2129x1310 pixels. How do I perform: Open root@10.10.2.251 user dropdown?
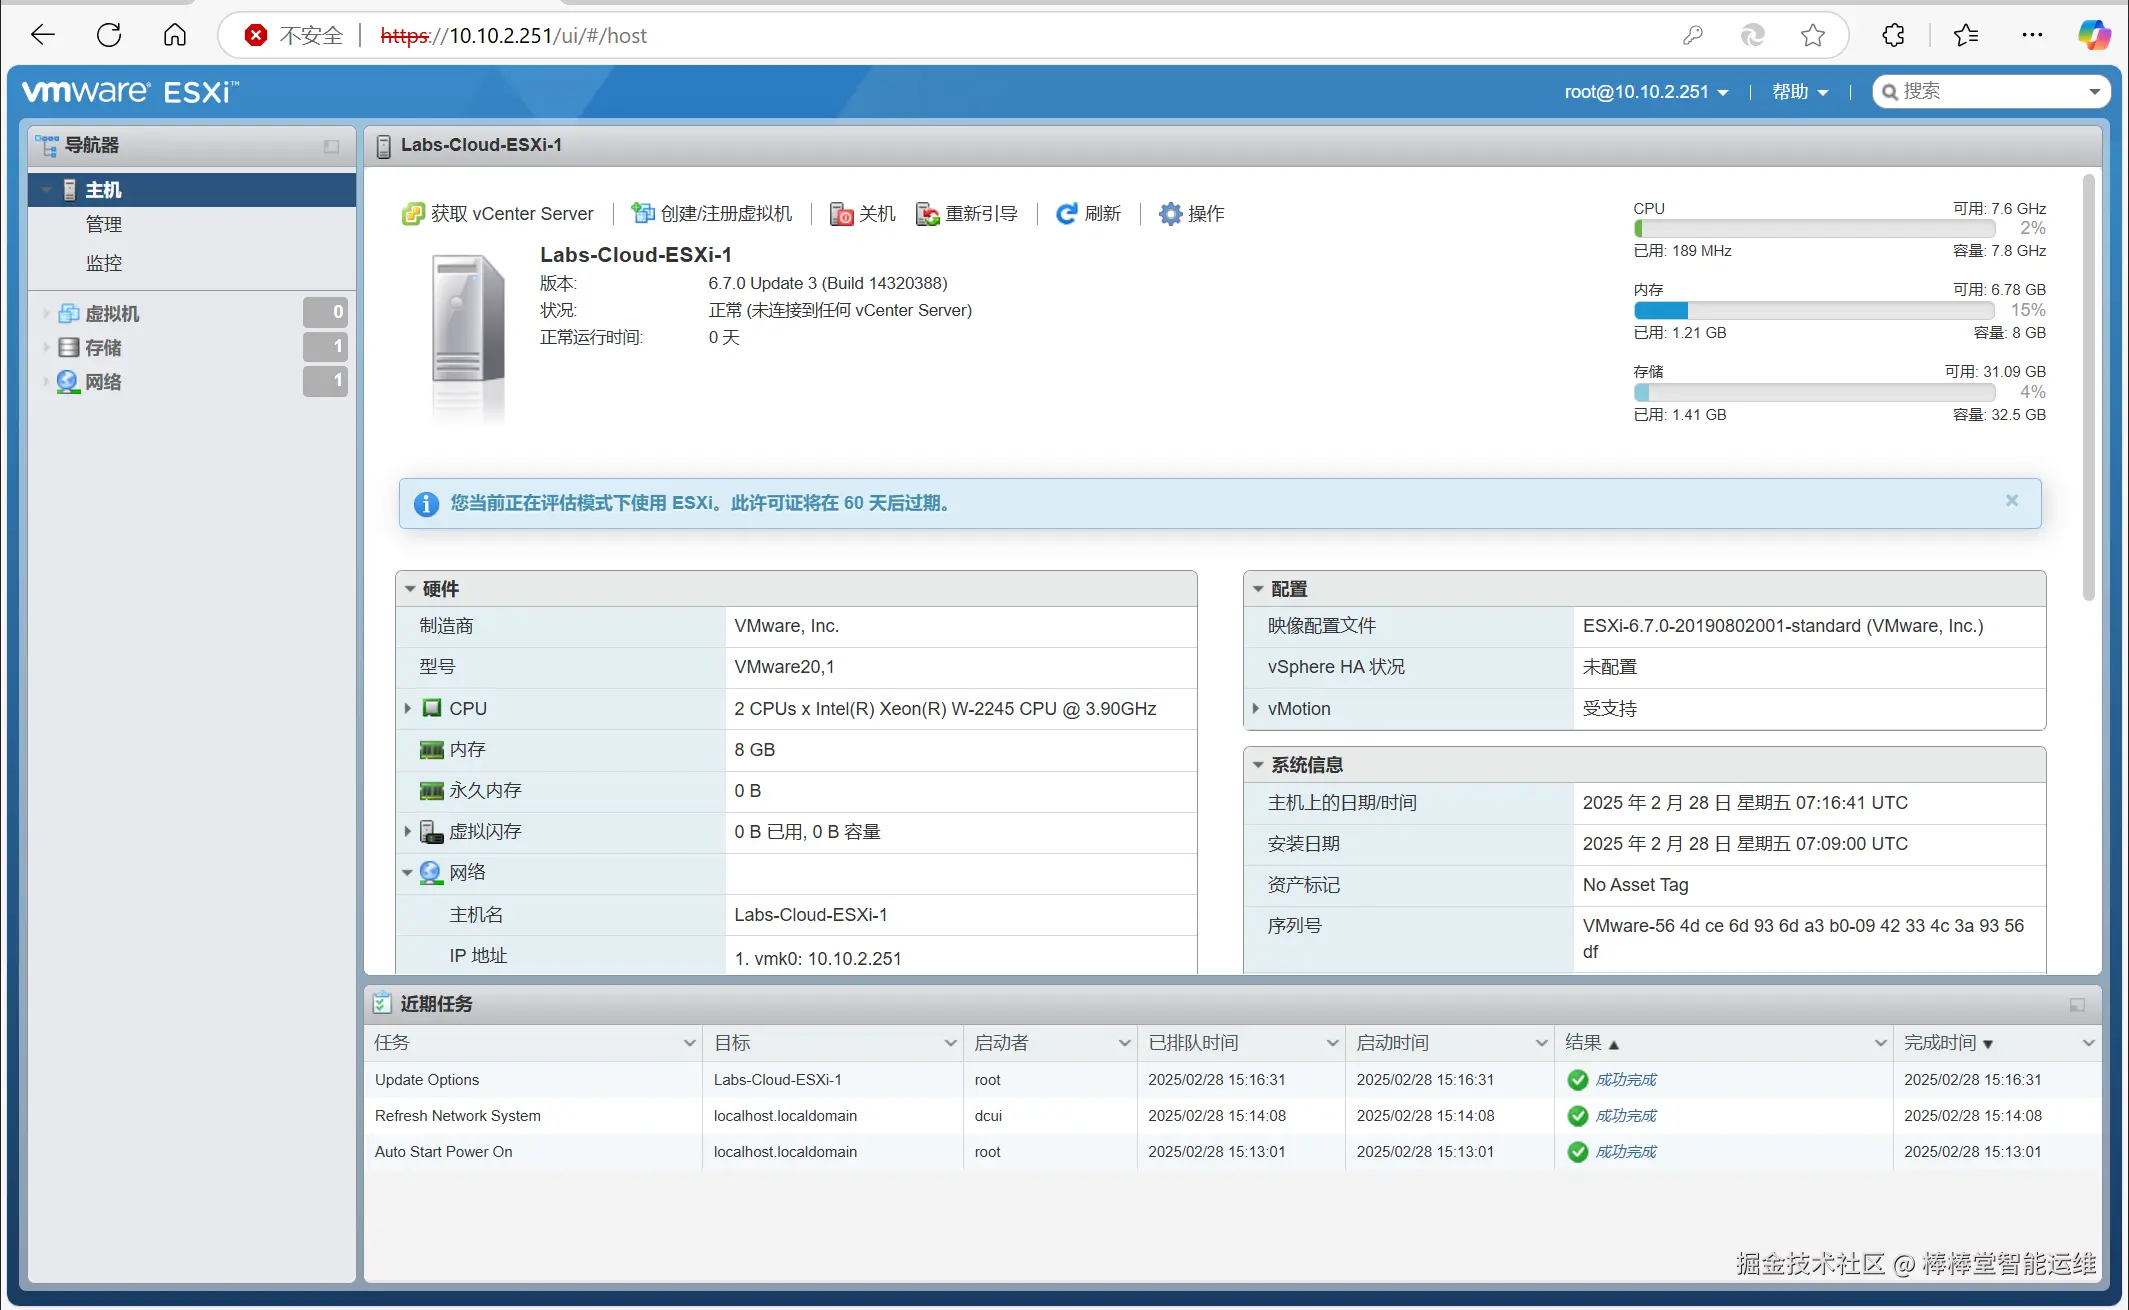click(x=1646, y=92)
